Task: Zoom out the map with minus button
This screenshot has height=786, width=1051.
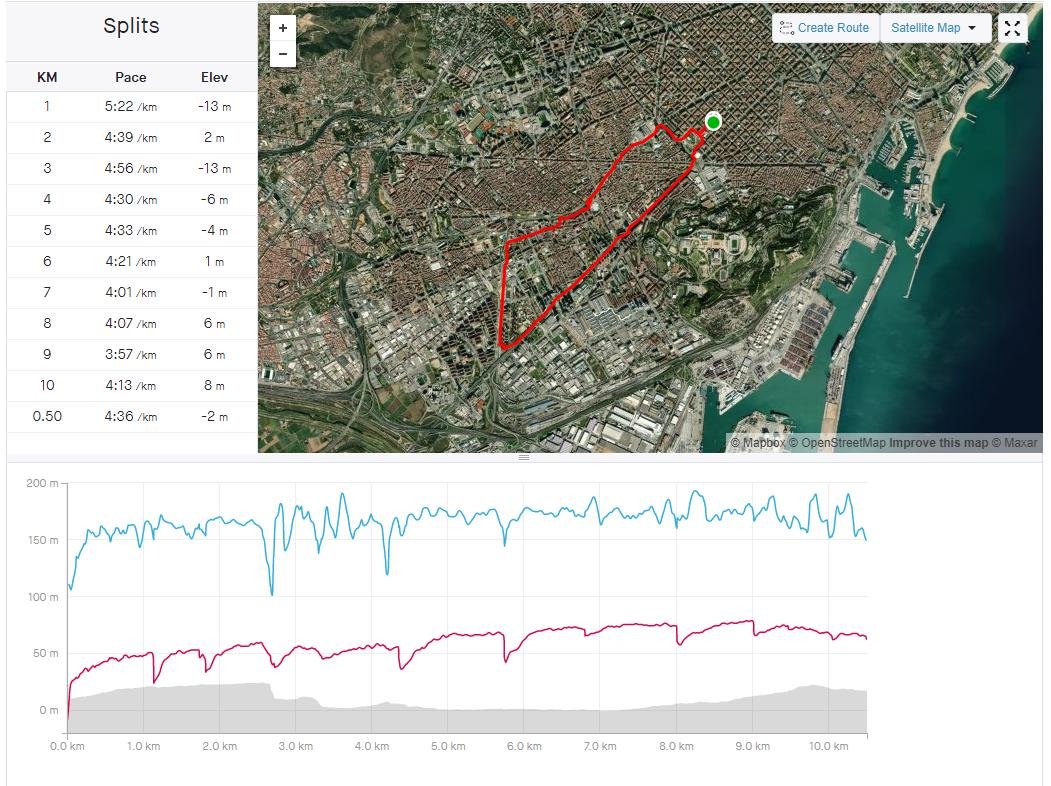Action: [283, 54]
